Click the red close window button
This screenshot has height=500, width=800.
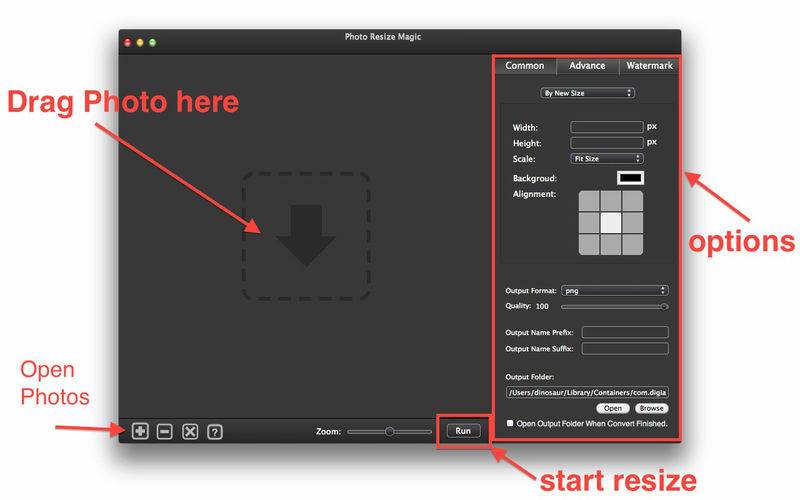128,42
